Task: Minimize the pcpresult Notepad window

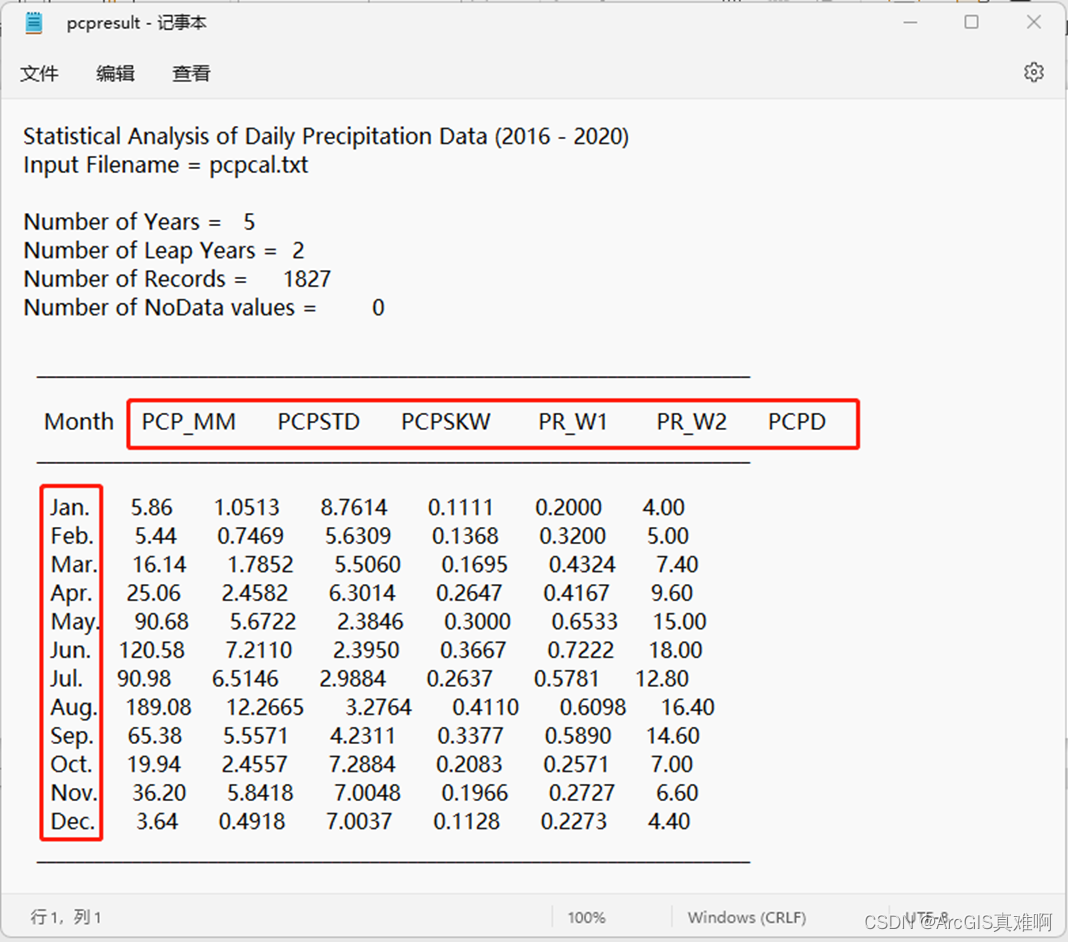Action: [x=911, y=22]
